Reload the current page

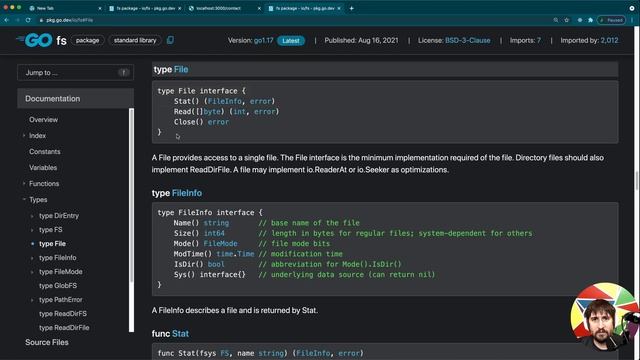28,20
